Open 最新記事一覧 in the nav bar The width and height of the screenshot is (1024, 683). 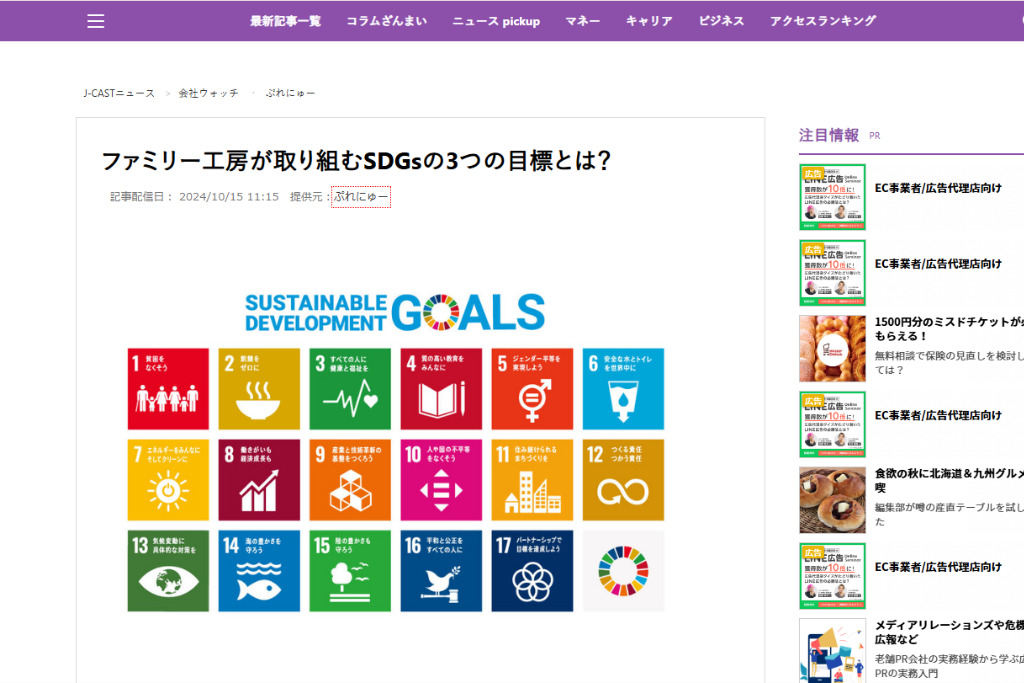point(285,21)
